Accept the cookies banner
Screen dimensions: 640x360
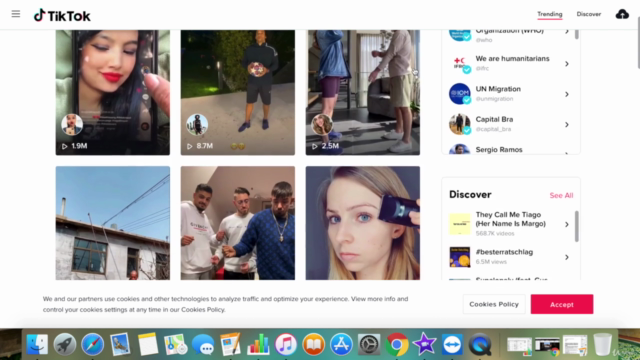click(x=562, y=304)
